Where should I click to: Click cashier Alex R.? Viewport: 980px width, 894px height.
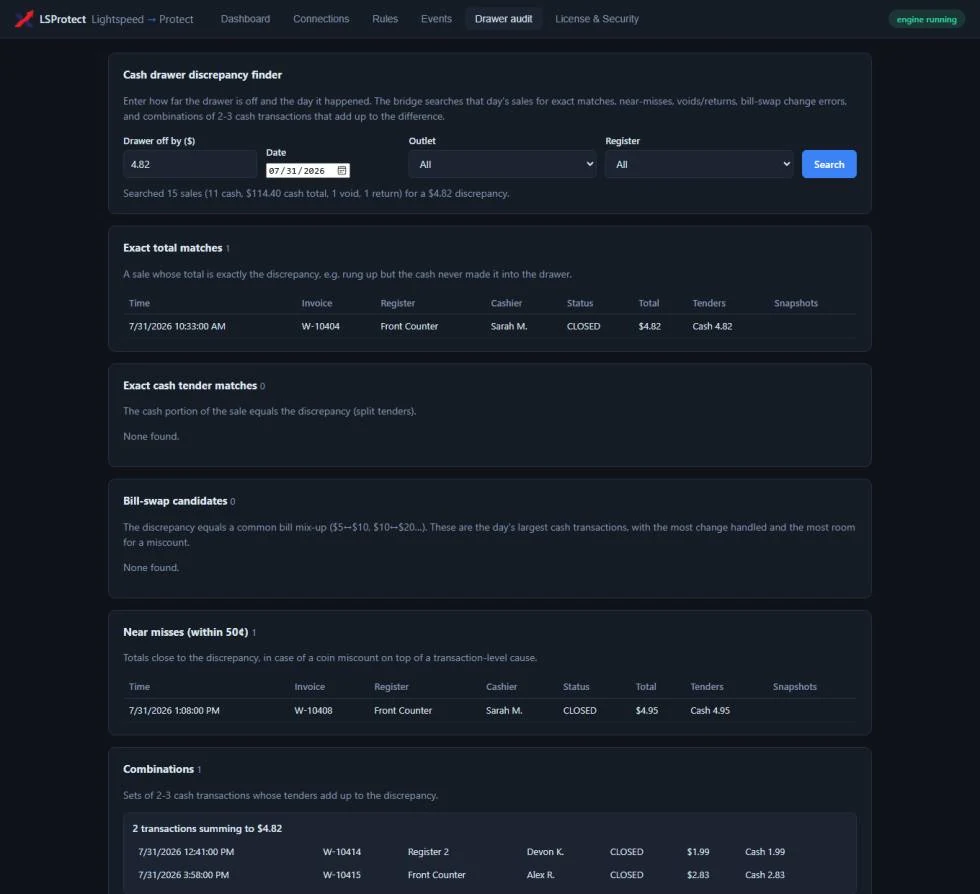(541, 875)
